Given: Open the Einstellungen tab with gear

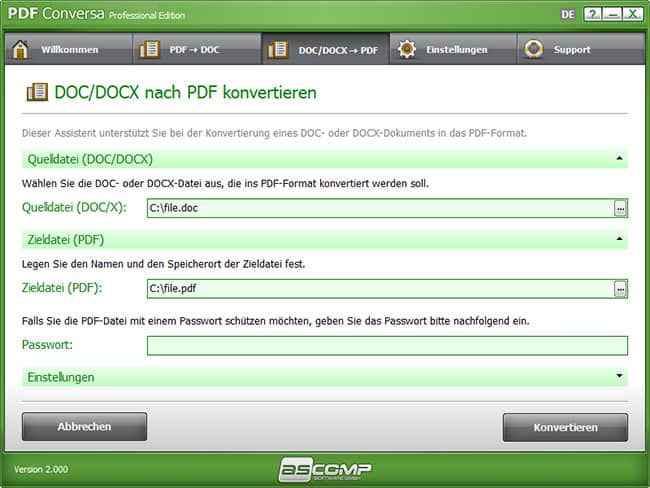Looking at the screenshot, I should pos(454,49).
